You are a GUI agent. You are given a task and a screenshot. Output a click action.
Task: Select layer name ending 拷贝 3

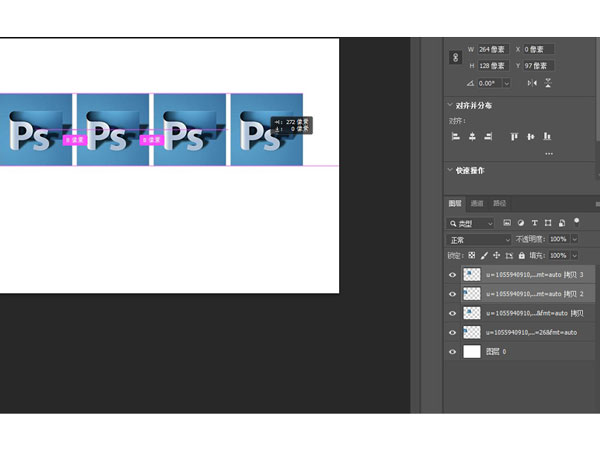(535, 275)
